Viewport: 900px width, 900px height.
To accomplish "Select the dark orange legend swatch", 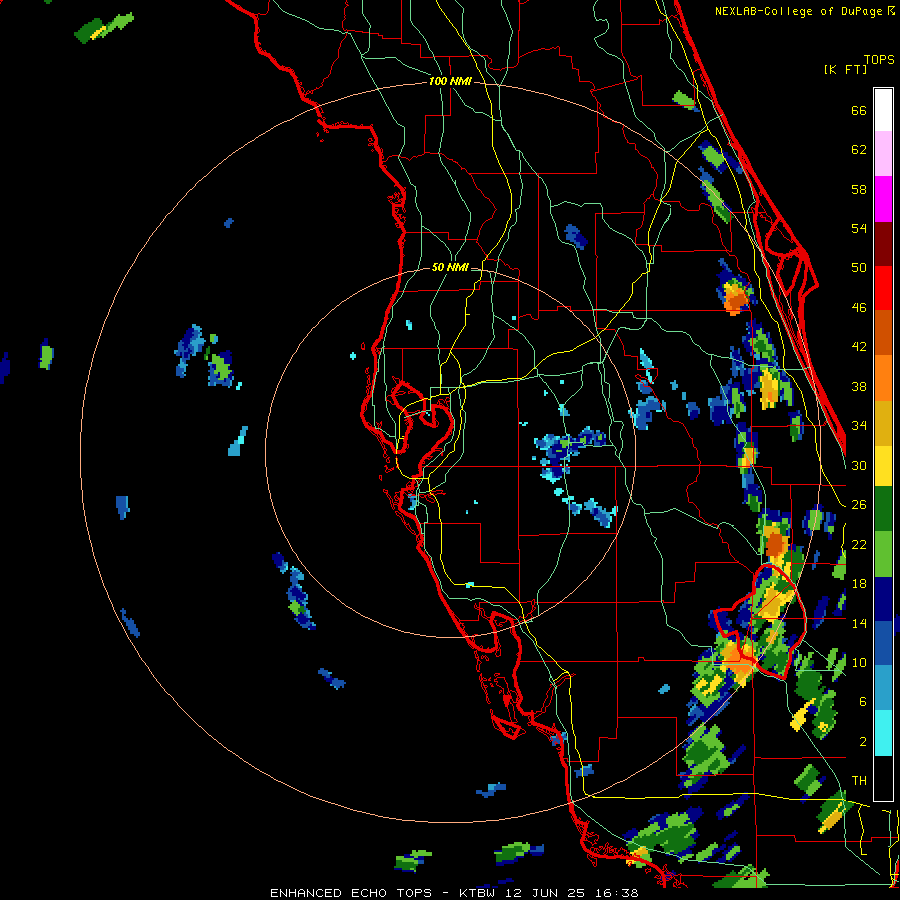I will click(x=883, y=332).
